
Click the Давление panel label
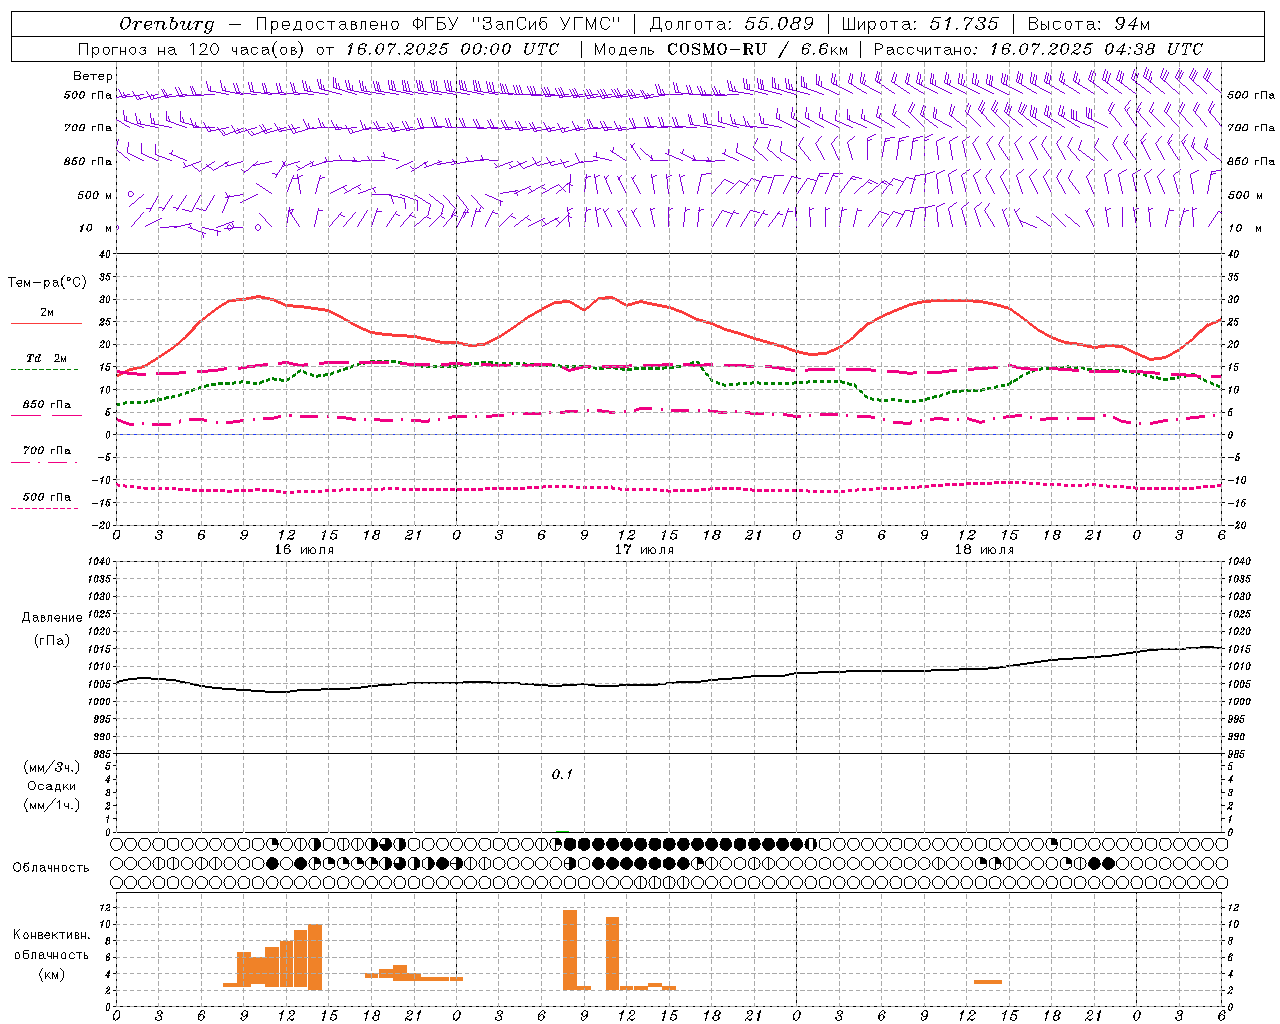52,618
